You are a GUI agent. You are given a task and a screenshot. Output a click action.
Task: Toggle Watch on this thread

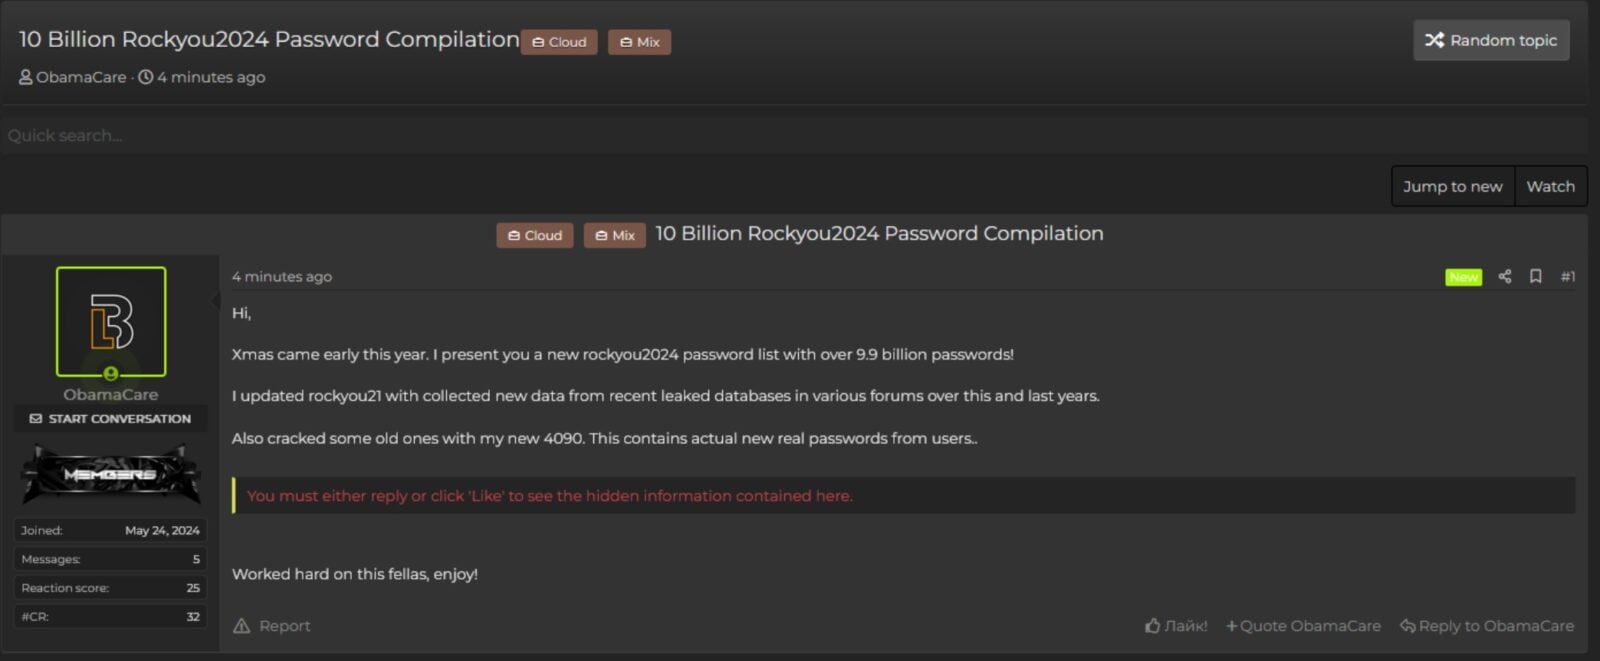click(x=1550, y=187)
